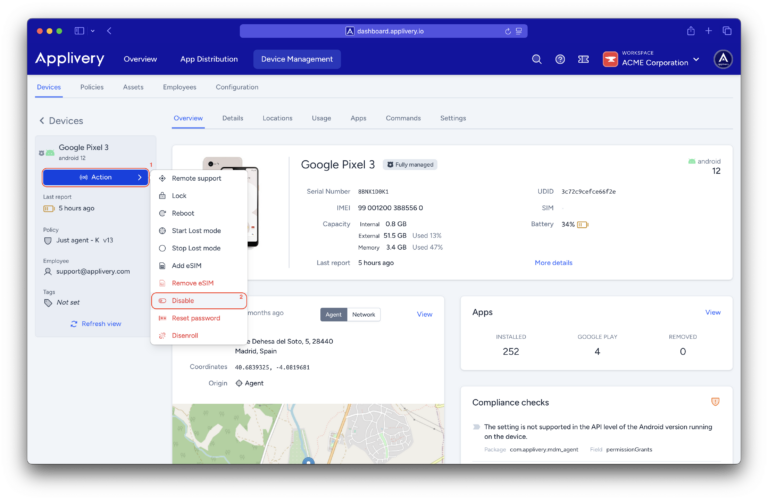Switch to the Assets tab
768x500 pixels.
coord(133,87)
